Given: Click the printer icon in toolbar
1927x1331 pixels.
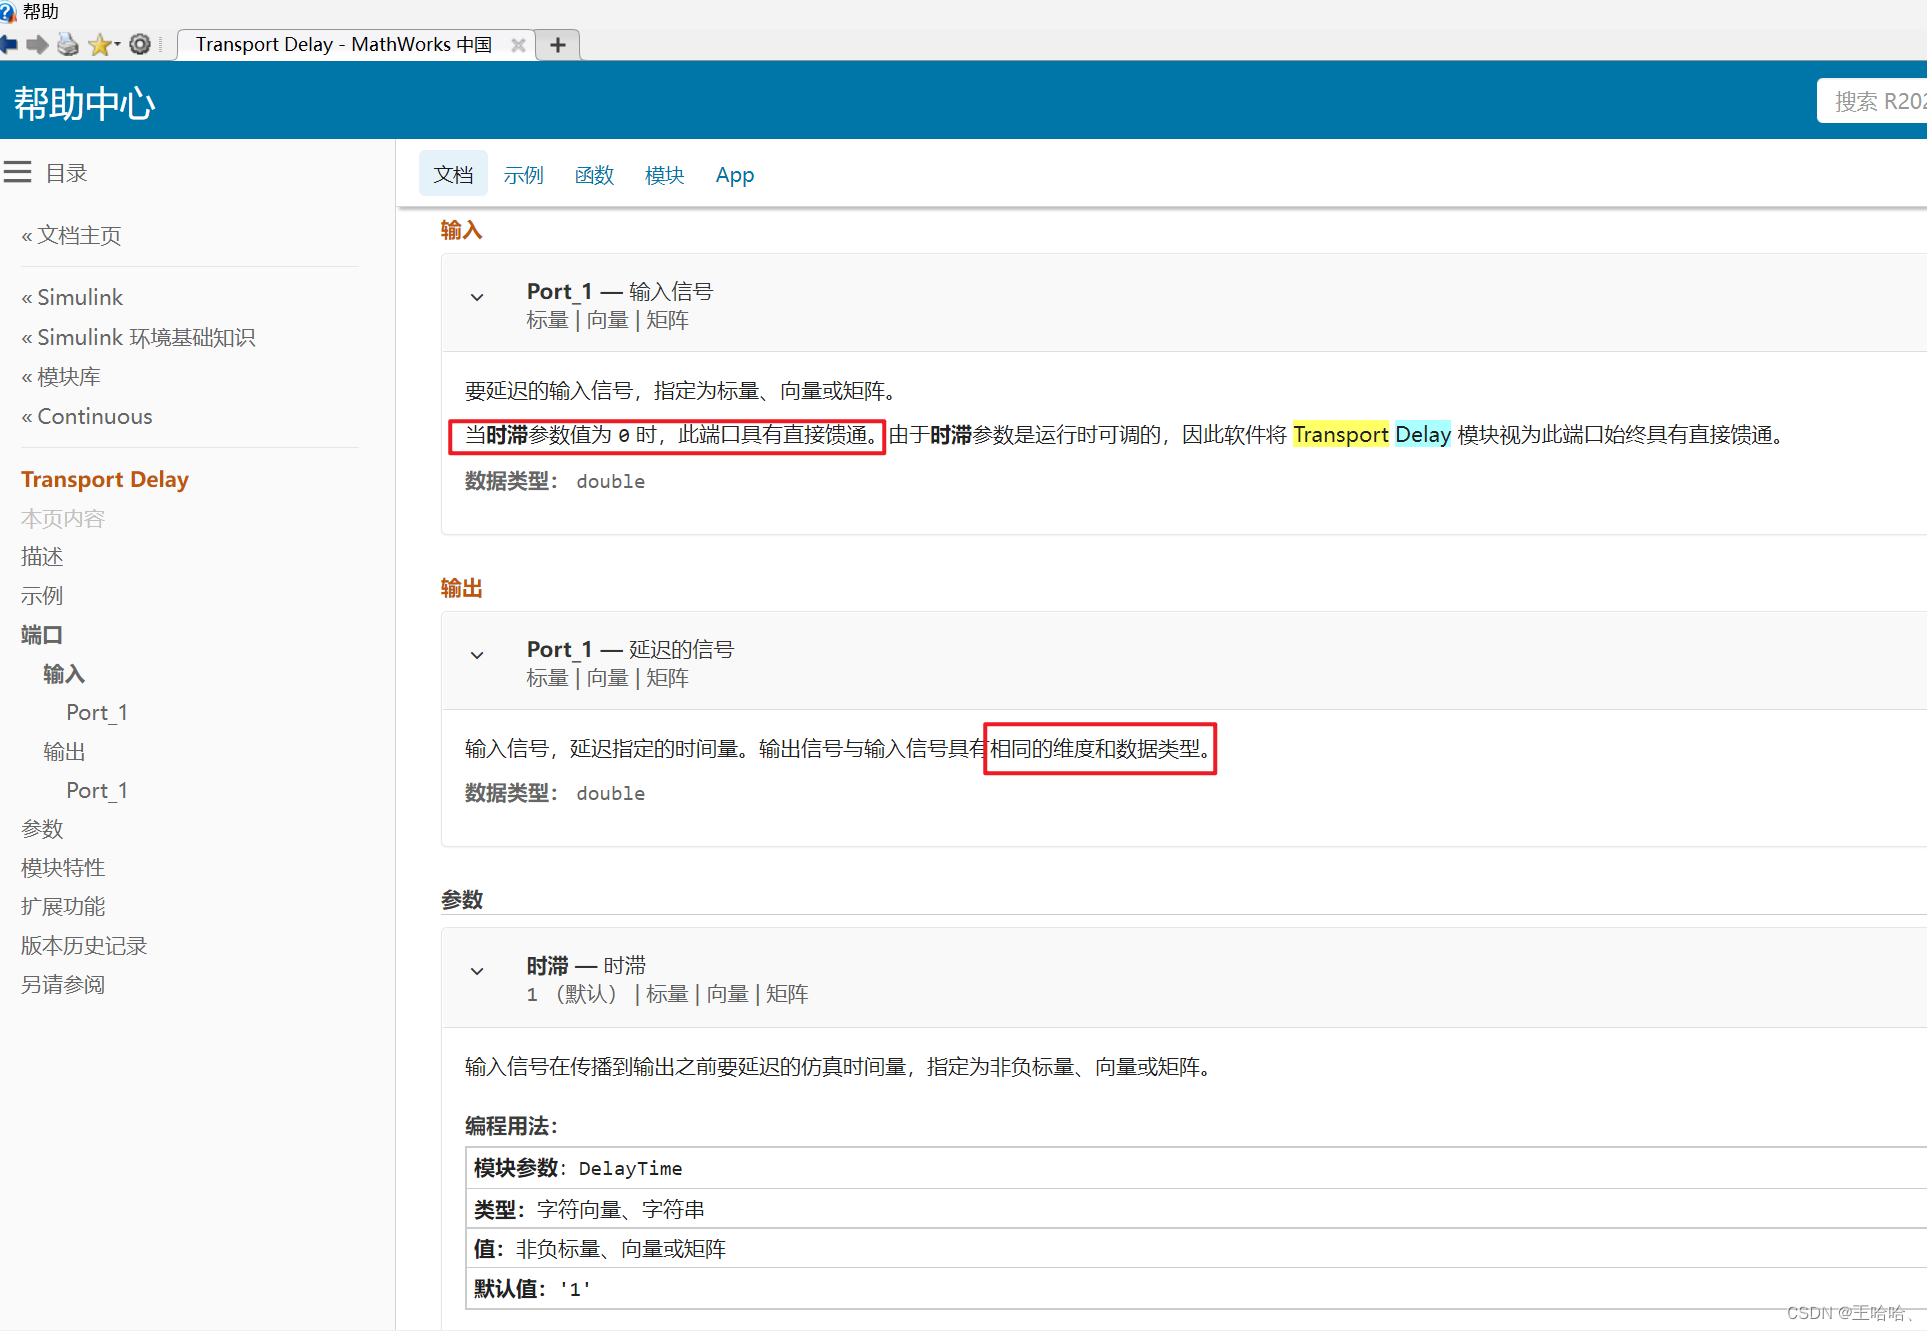Looking at the screenshot, I should [68, 44].
